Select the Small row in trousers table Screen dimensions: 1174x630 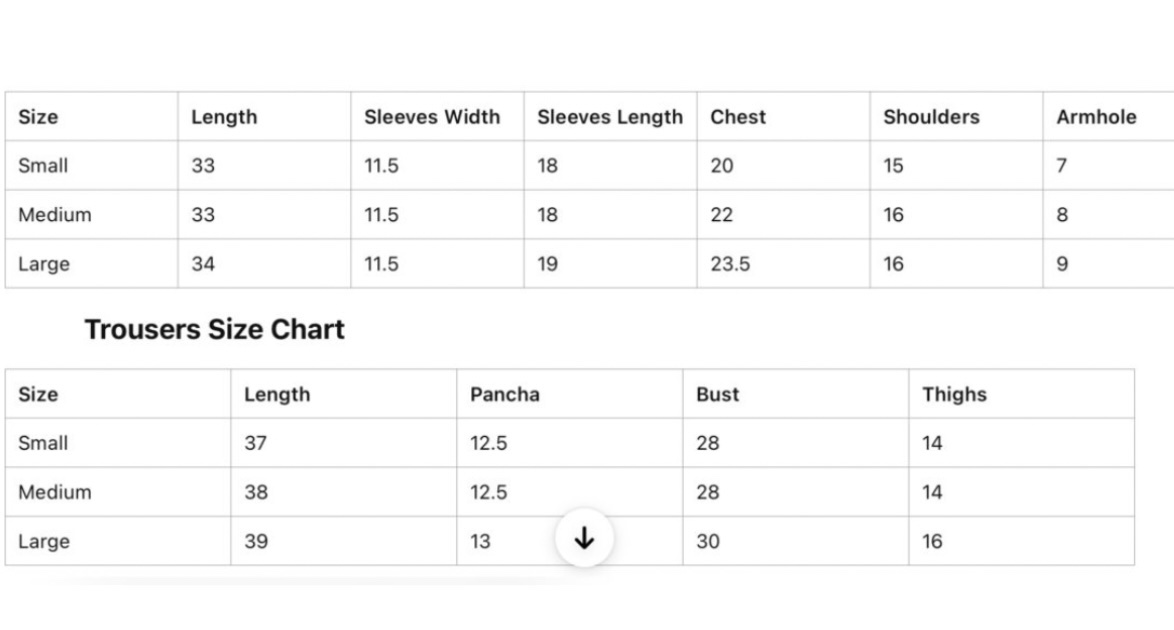(x=43, y=443)
